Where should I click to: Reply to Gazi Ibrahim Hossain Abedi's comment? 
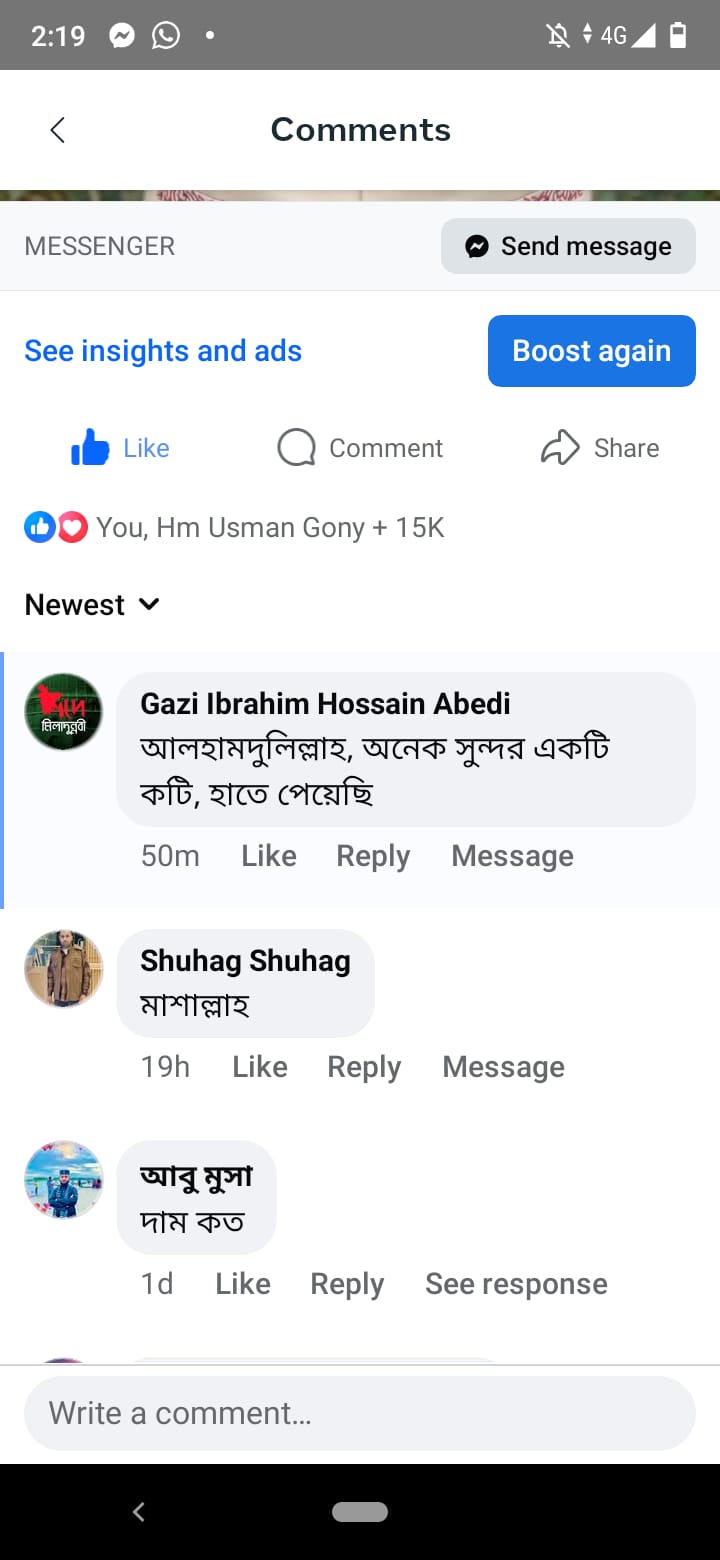point(373,856)
